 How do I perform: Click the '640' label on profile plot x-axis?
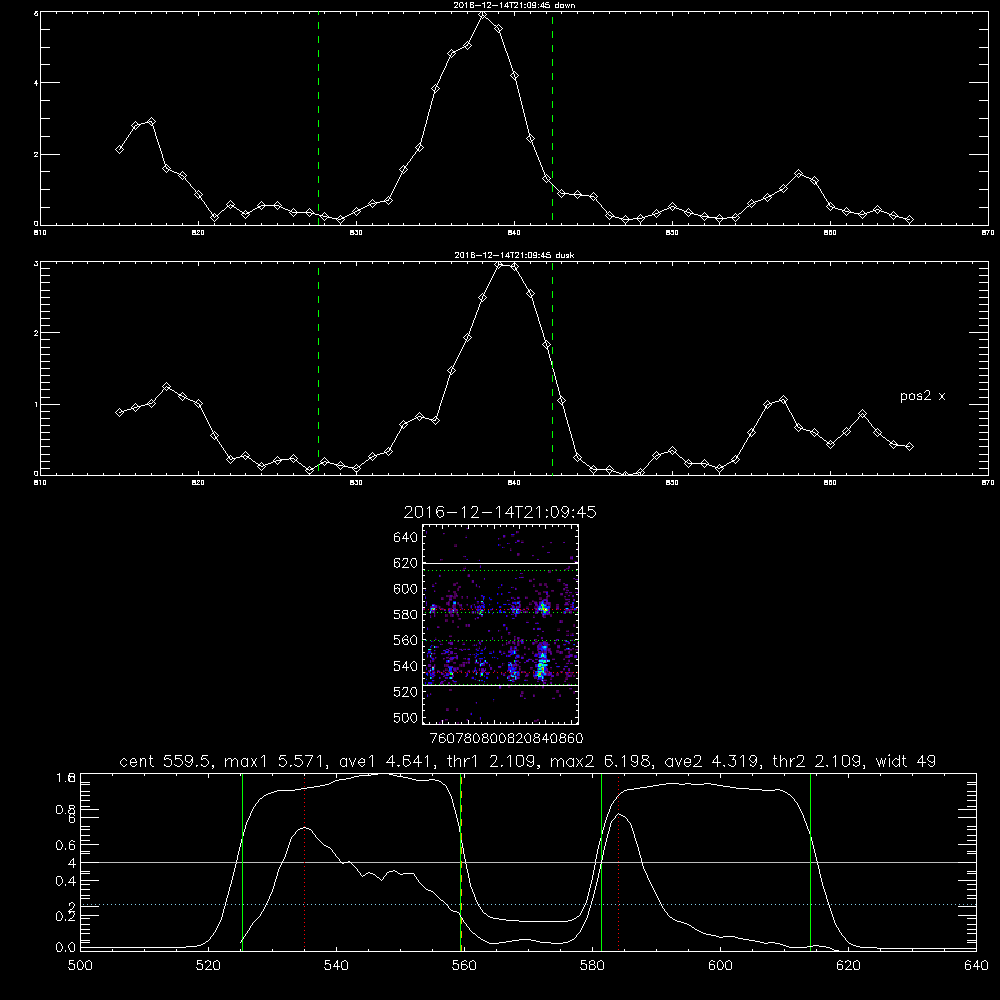tap(976, 966)
